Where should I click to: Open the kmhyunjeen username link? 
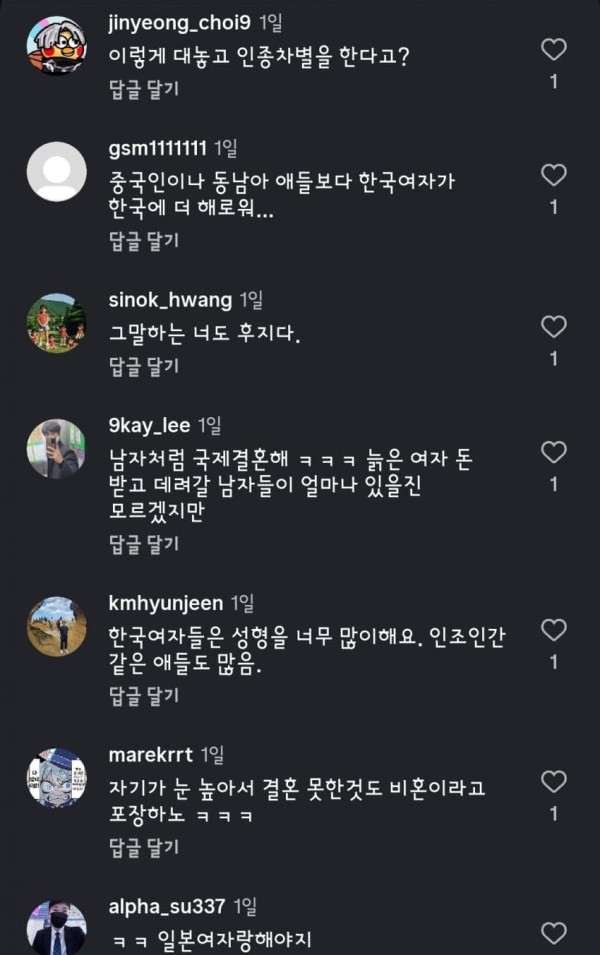coord(166,604)
